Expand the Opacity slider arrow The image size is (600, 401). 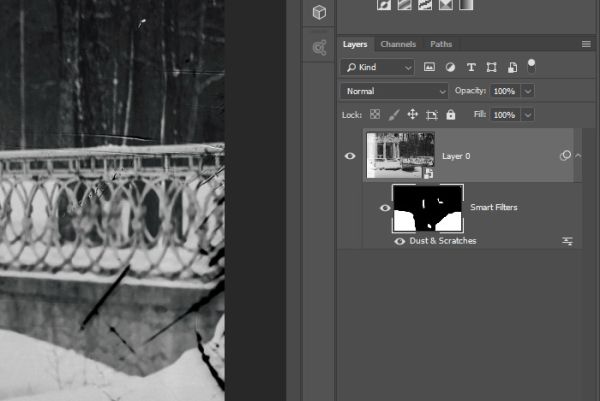[x=528, y=91]
